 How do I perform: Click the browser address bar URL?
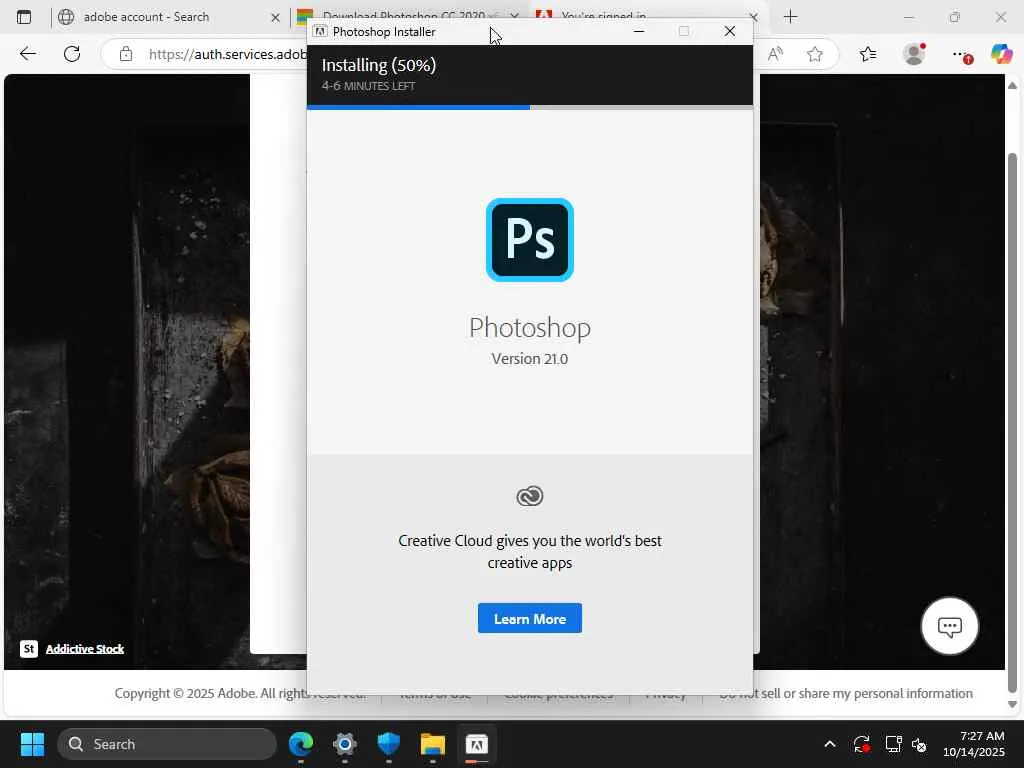pyautogui.click(x=227, y=54)
